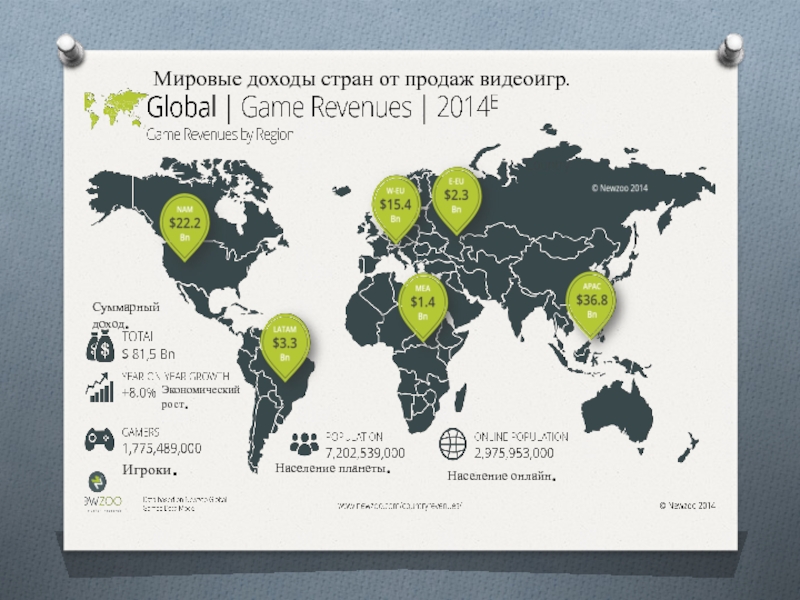800x600 pixels.
Task: Click the left top push pin
Action: coord(69,49)
